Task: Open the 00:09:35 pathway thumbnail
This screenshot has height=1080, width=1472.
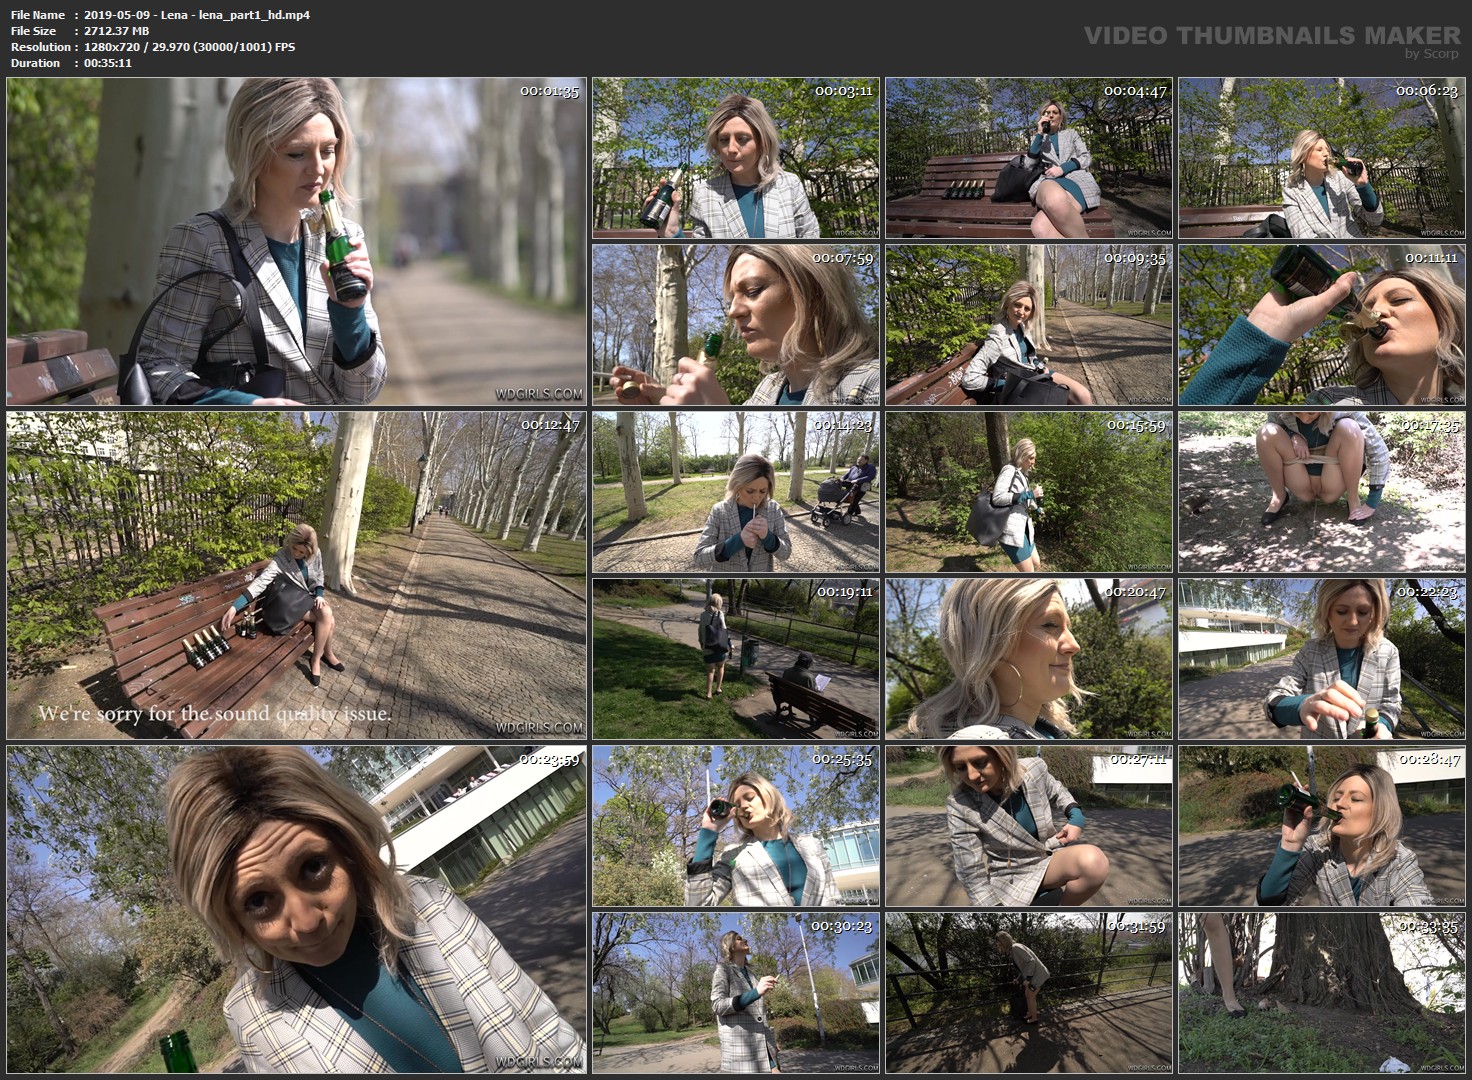Action: click(1028, 325)
